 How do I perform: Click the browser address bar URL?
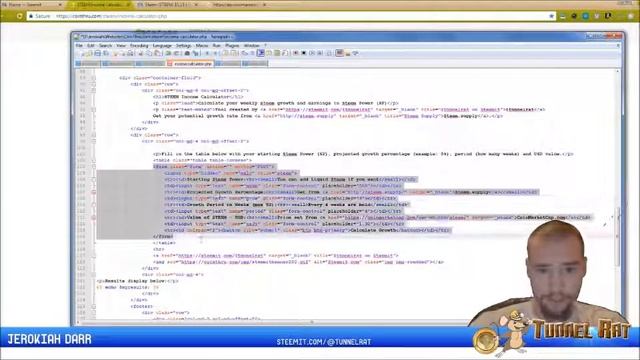click(x=111, y=16)
